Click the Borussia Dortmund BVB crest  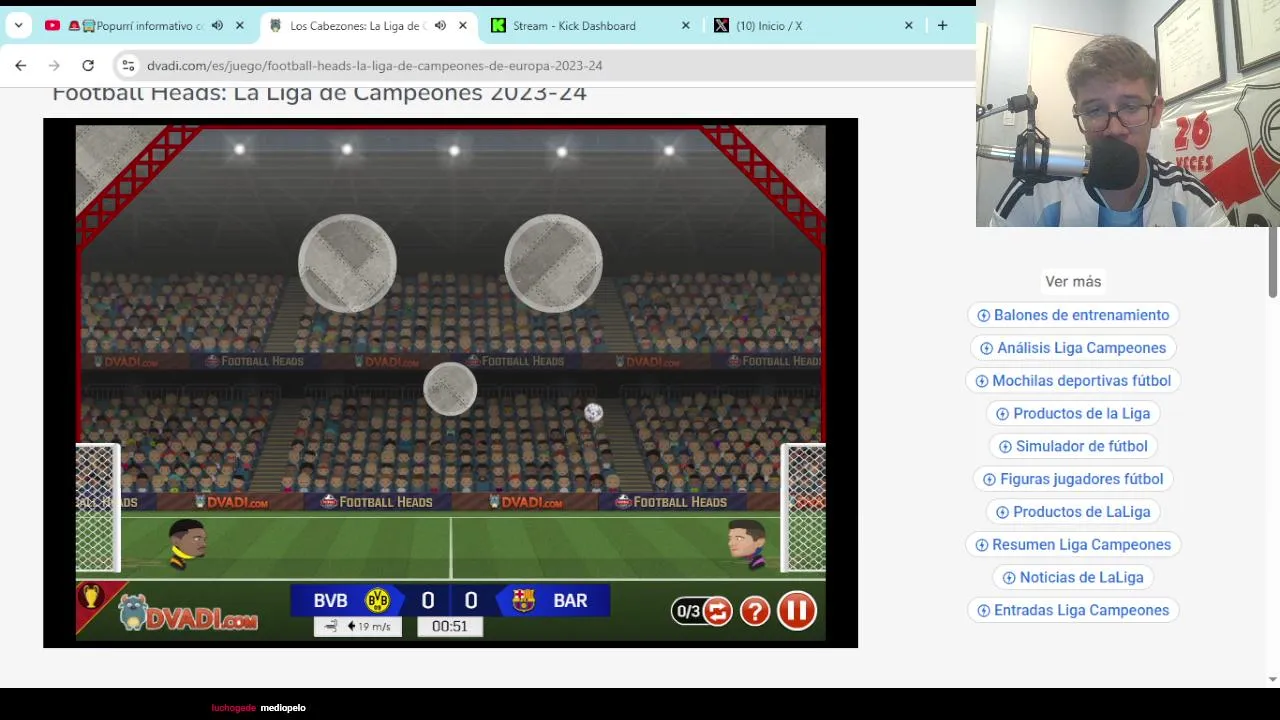pyautogui.click(x=378, y=600)
